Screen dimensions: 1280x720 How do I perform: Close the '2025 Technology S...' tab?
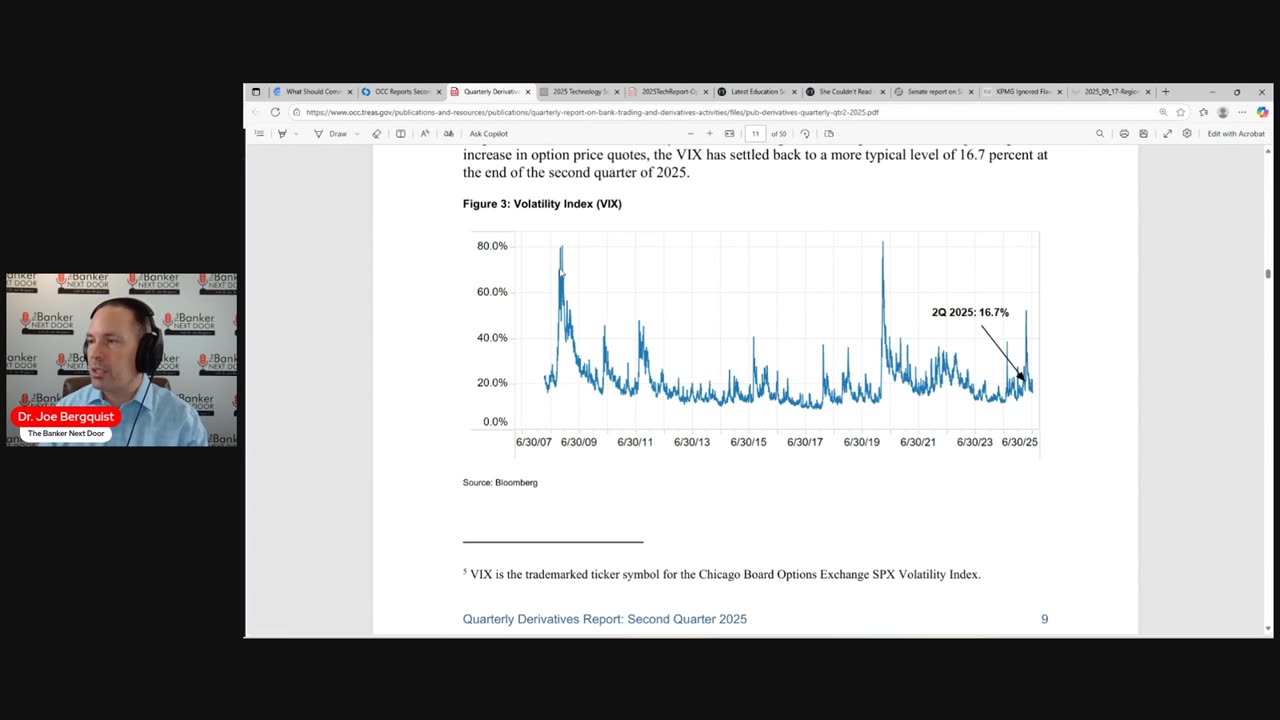tap(617, 92)
